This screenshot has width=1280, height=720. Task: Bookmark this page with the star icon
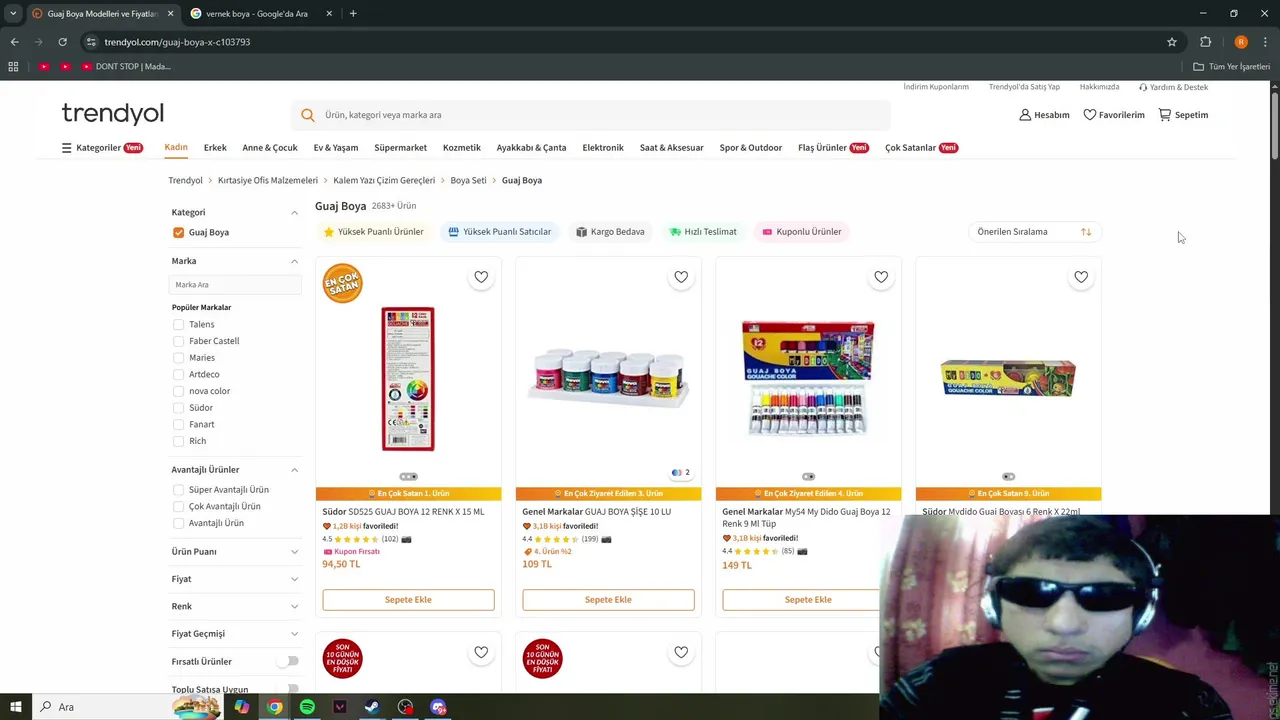(1172, 42)
